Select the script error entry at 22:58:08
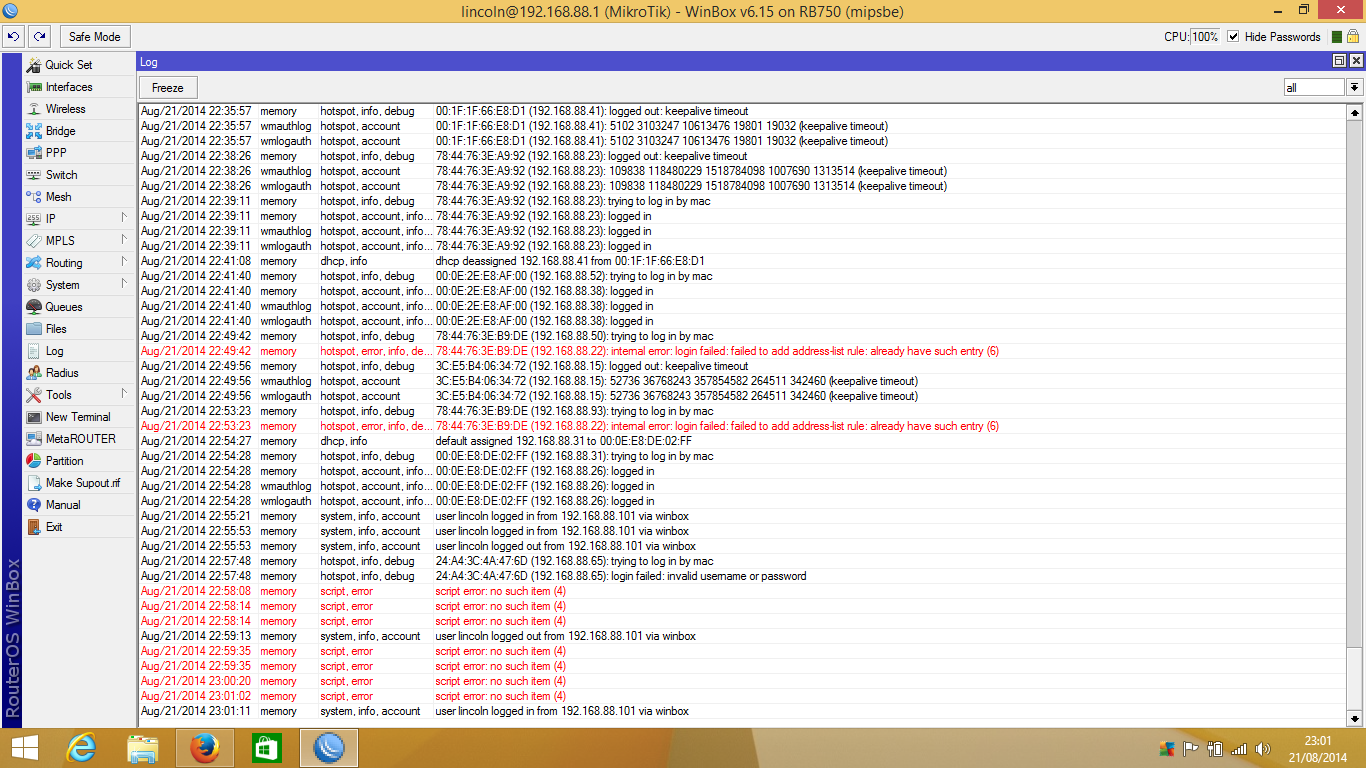The image size is (1366, 768). [x=743, y=591]
